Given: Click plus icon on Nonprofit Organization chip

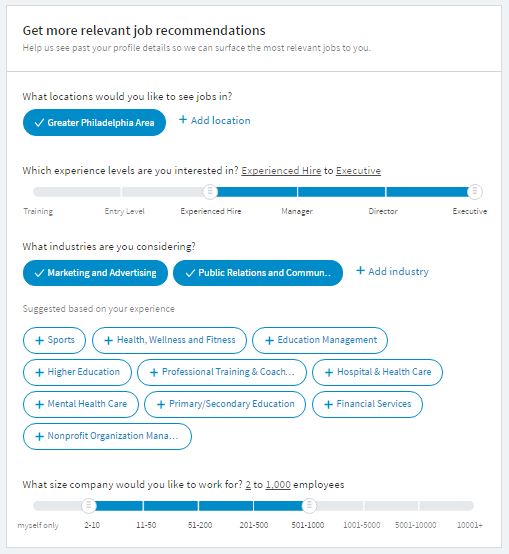Looking at the screenshot, I should [x=40, y=437].
